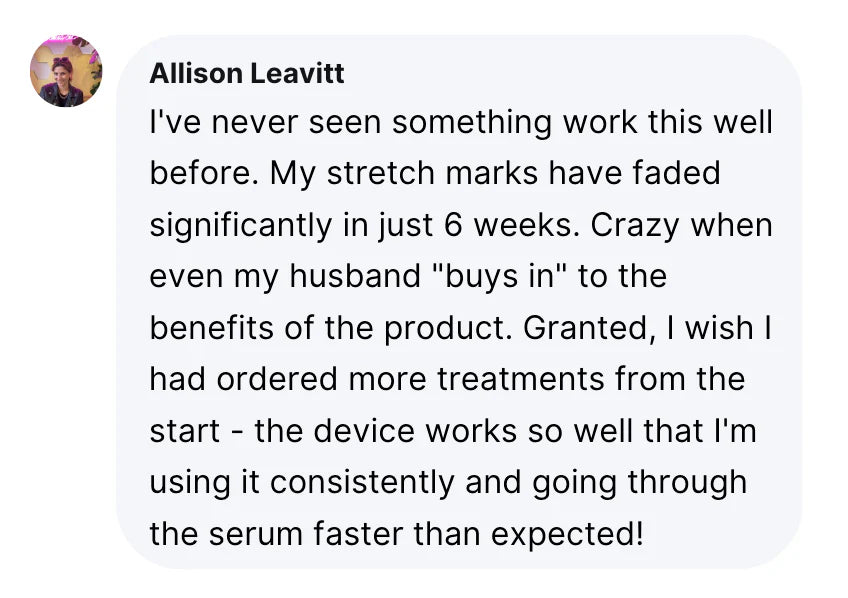Click the word "husband" in the comment
The width and height of the screenshot is (848, 598).
pos(349,276)
